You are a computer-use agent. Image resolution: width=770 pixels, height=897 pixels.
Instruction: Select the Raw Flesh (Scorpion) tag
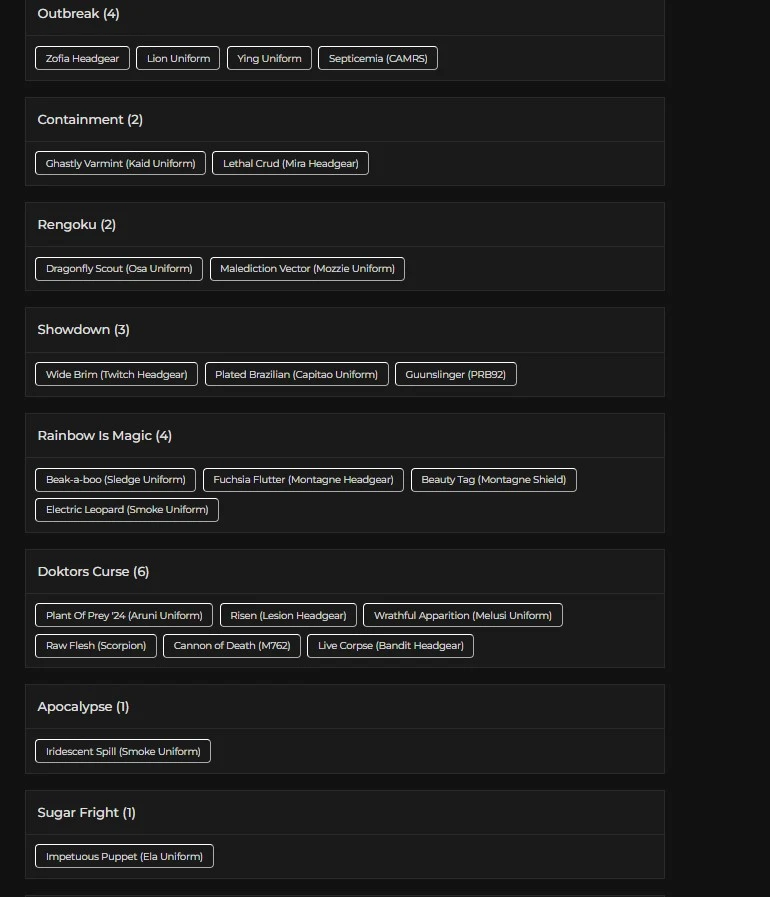click(95, 646)
